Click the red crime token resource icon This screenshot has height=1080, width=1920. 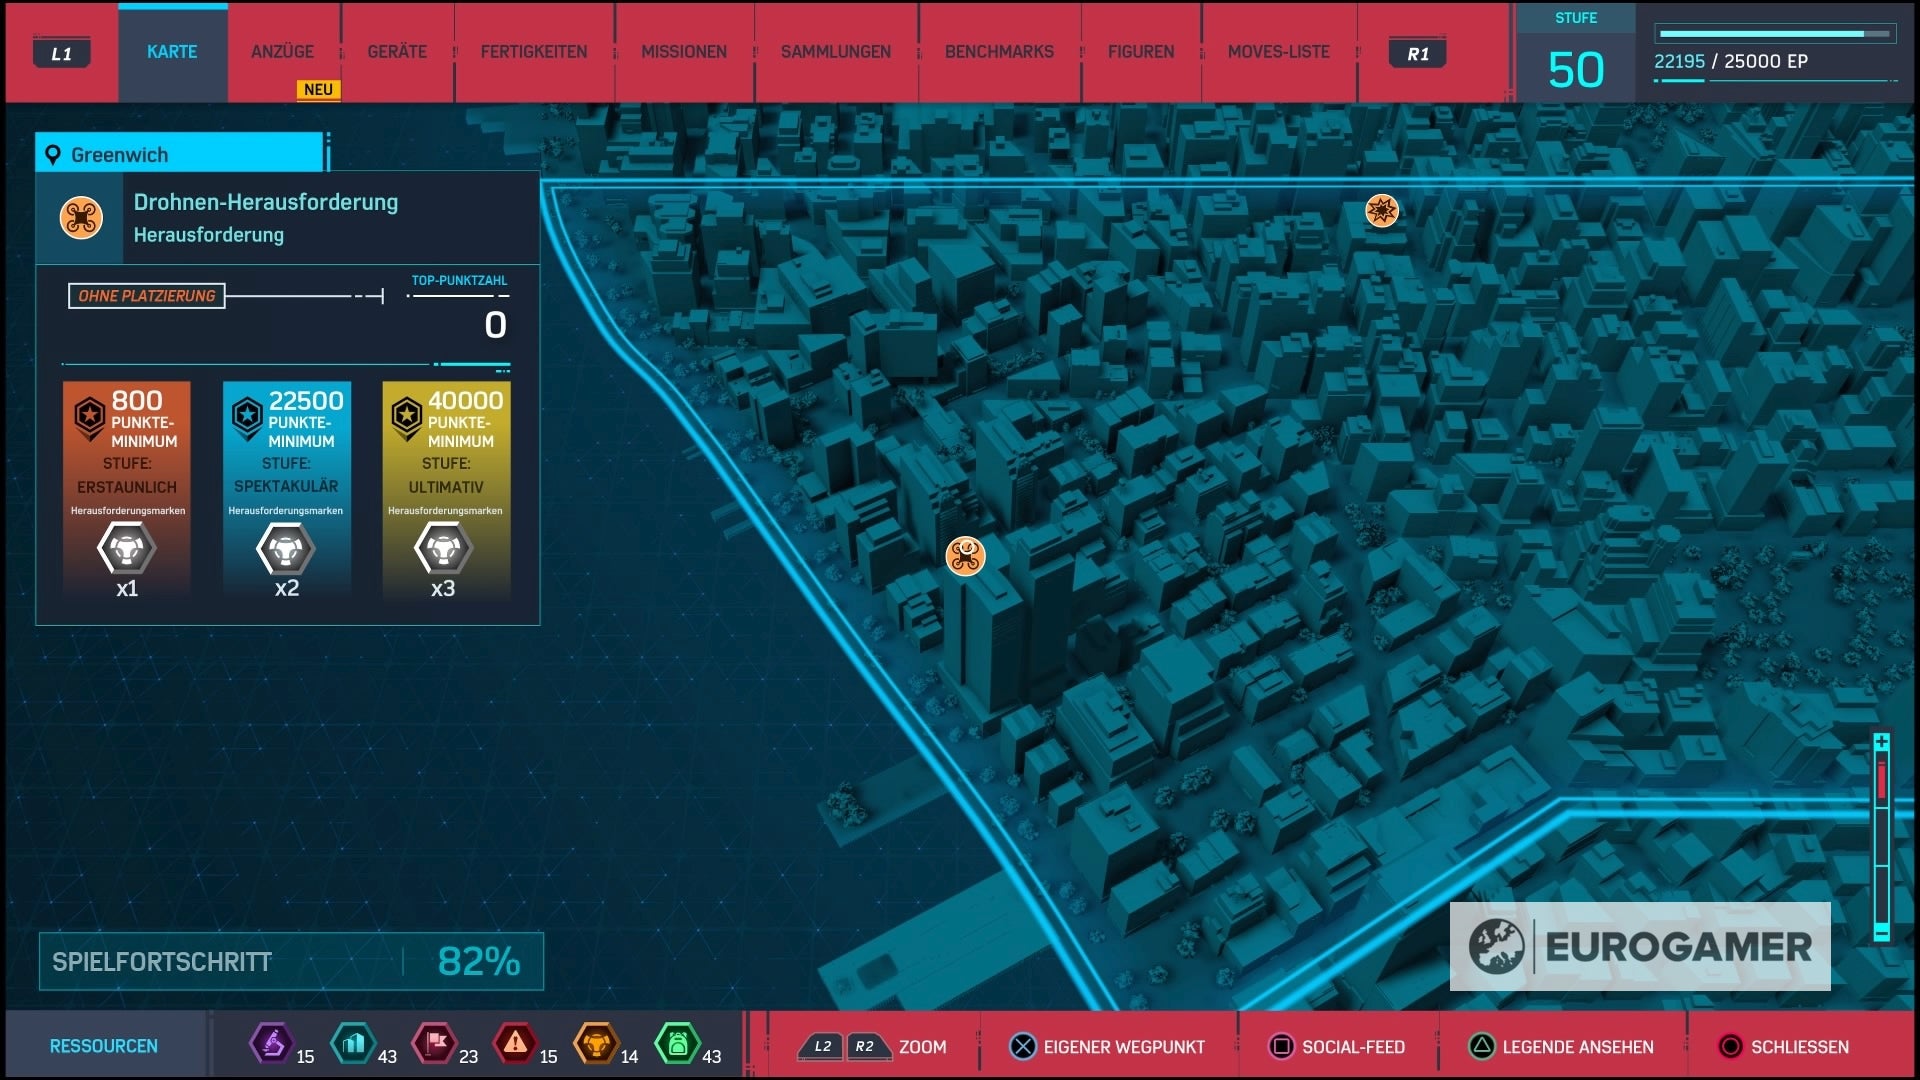515,1044
